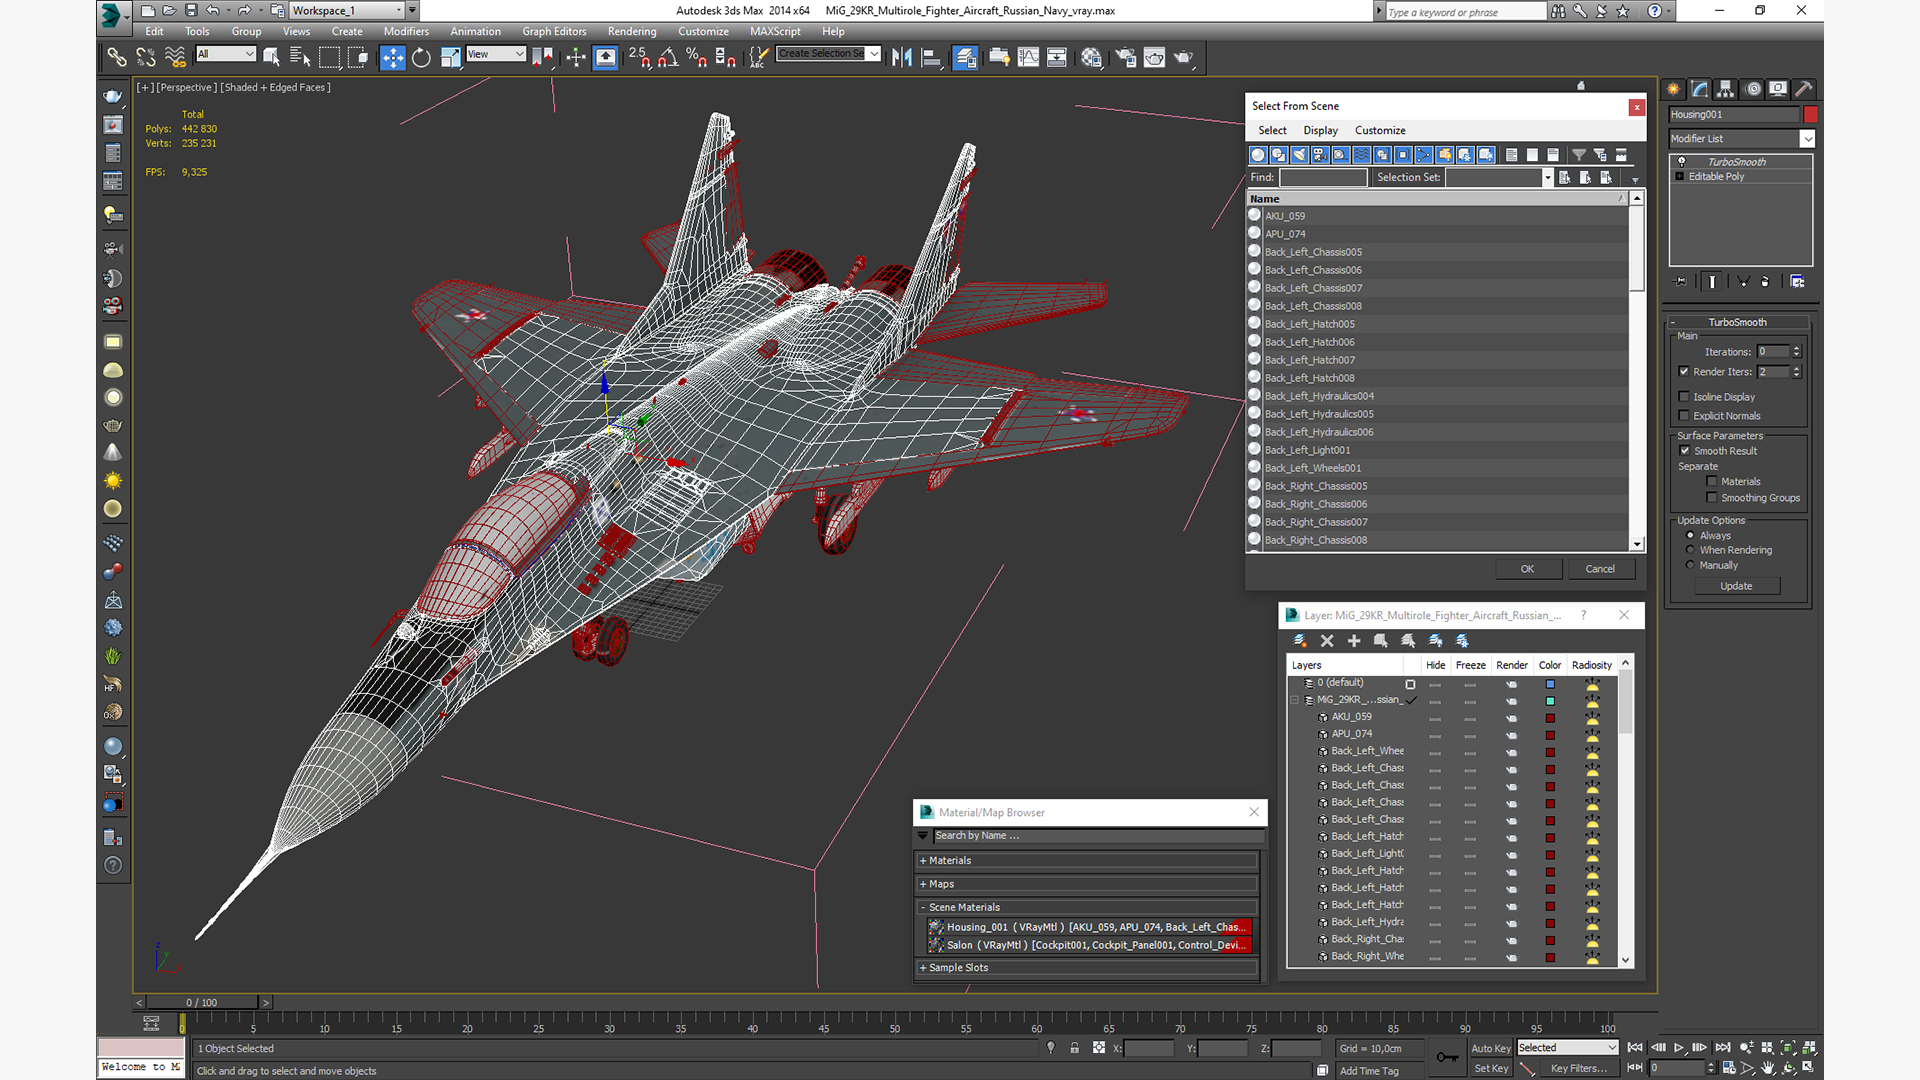Enable Separate by Materials checkbox

(1712, 482)
